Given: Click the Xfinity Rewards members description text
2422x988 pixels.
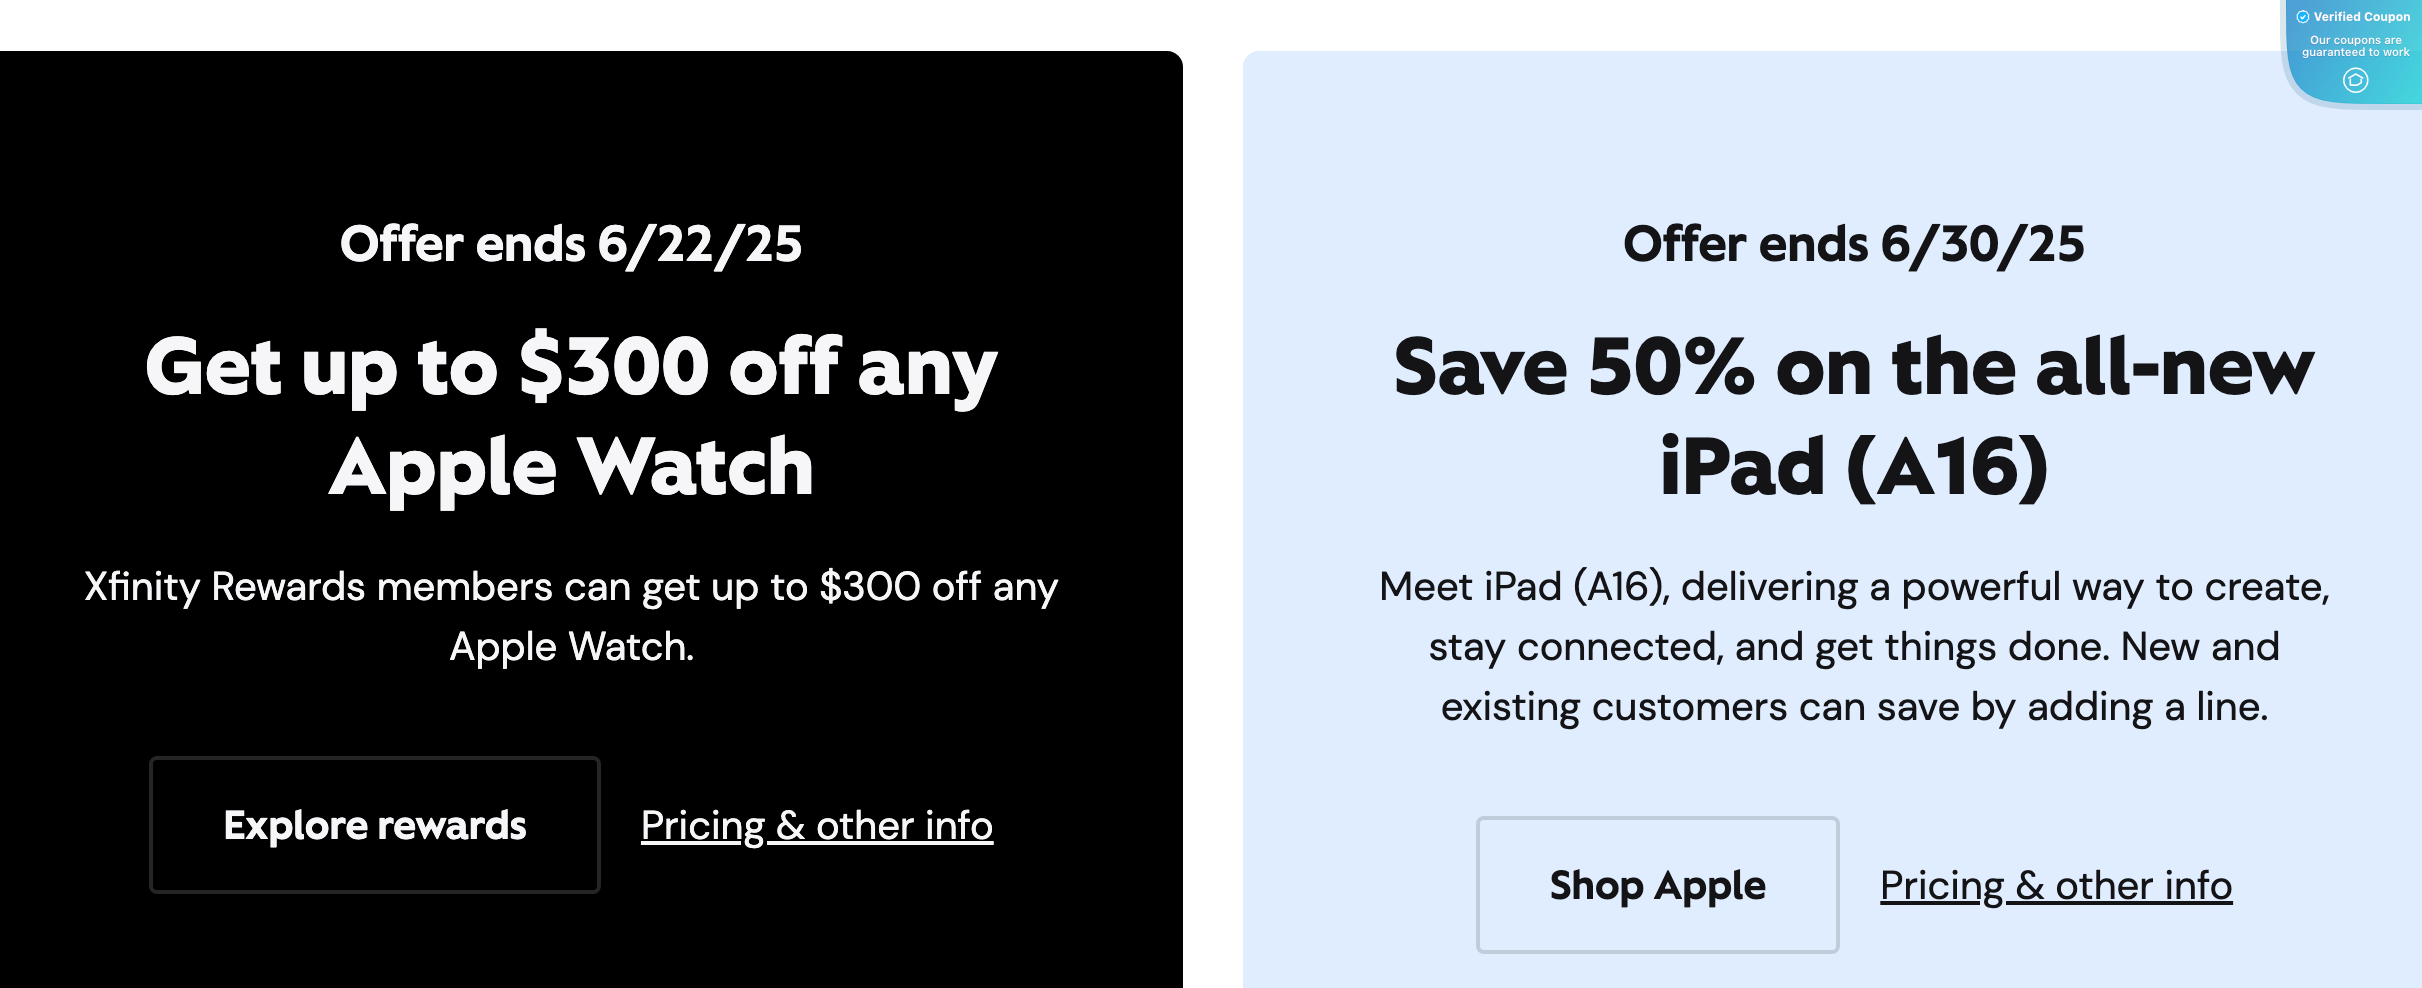Looking at the screenshot, I should coord(571,616).
